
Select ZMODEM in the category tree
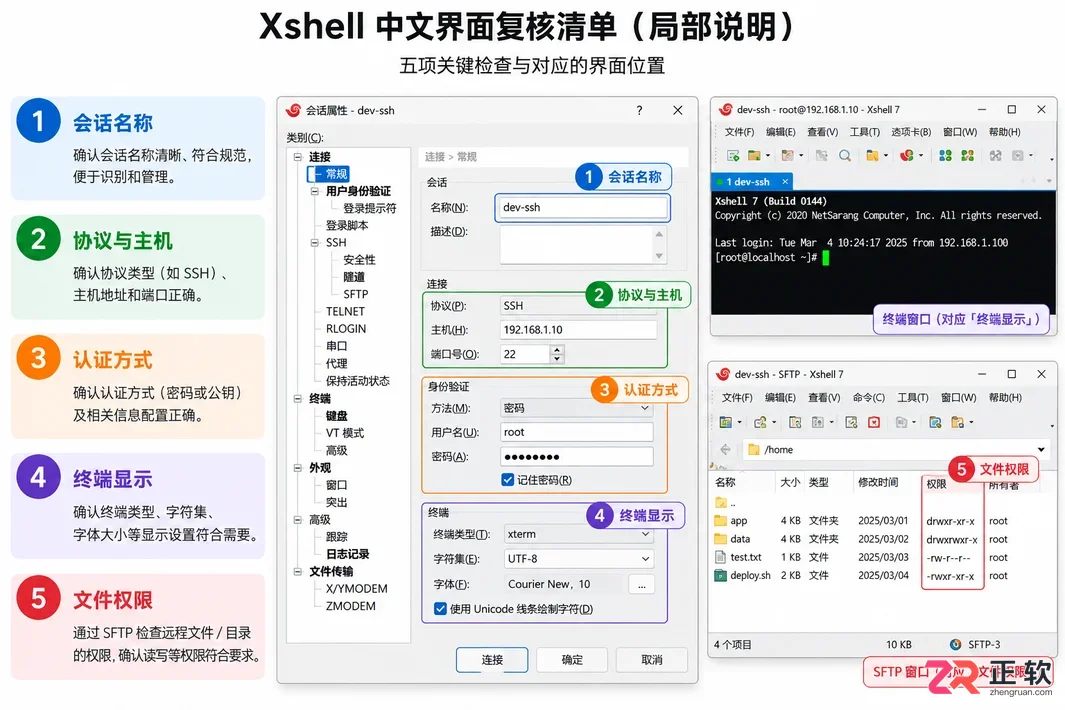pos(350,606)
